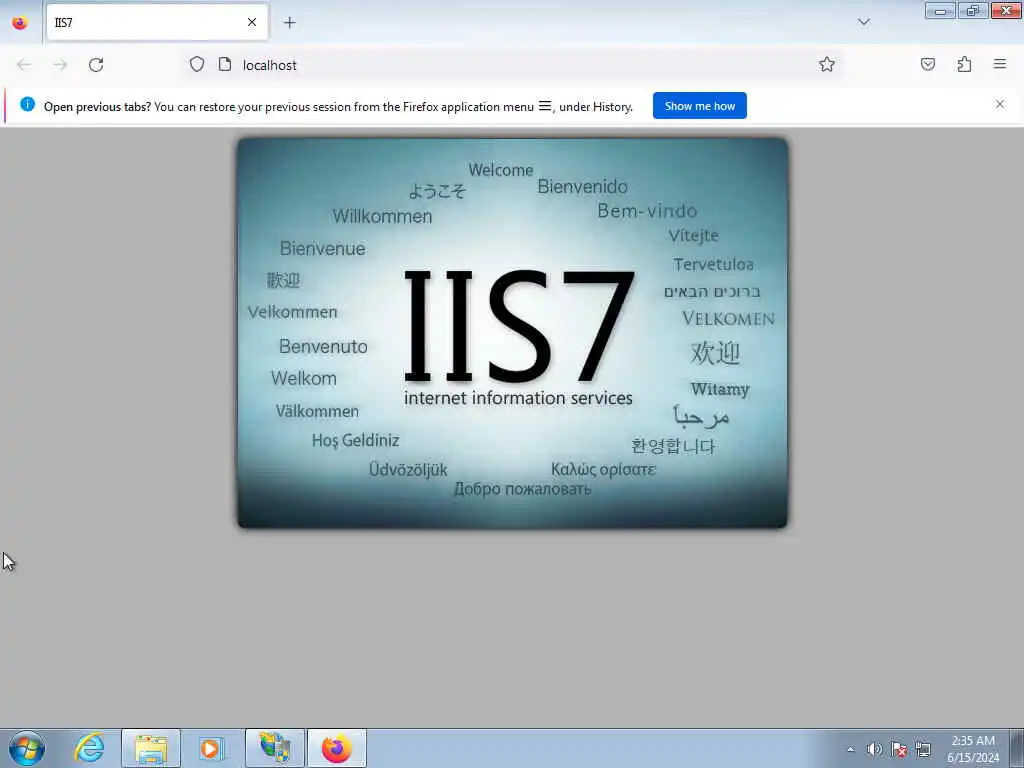Bookmark this page with the star
Viewport: 1024px width, 768px height.
827,64
